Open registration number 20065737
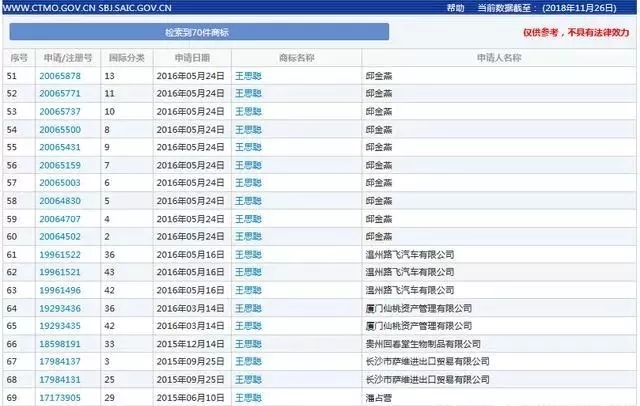Viewport: 640px width, 406px height. 60,111
